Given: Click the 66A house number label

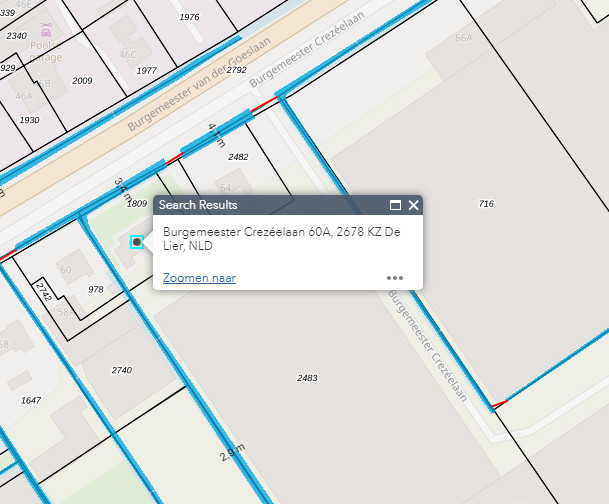Looking at the screenshot, I should tap(462, 37).
